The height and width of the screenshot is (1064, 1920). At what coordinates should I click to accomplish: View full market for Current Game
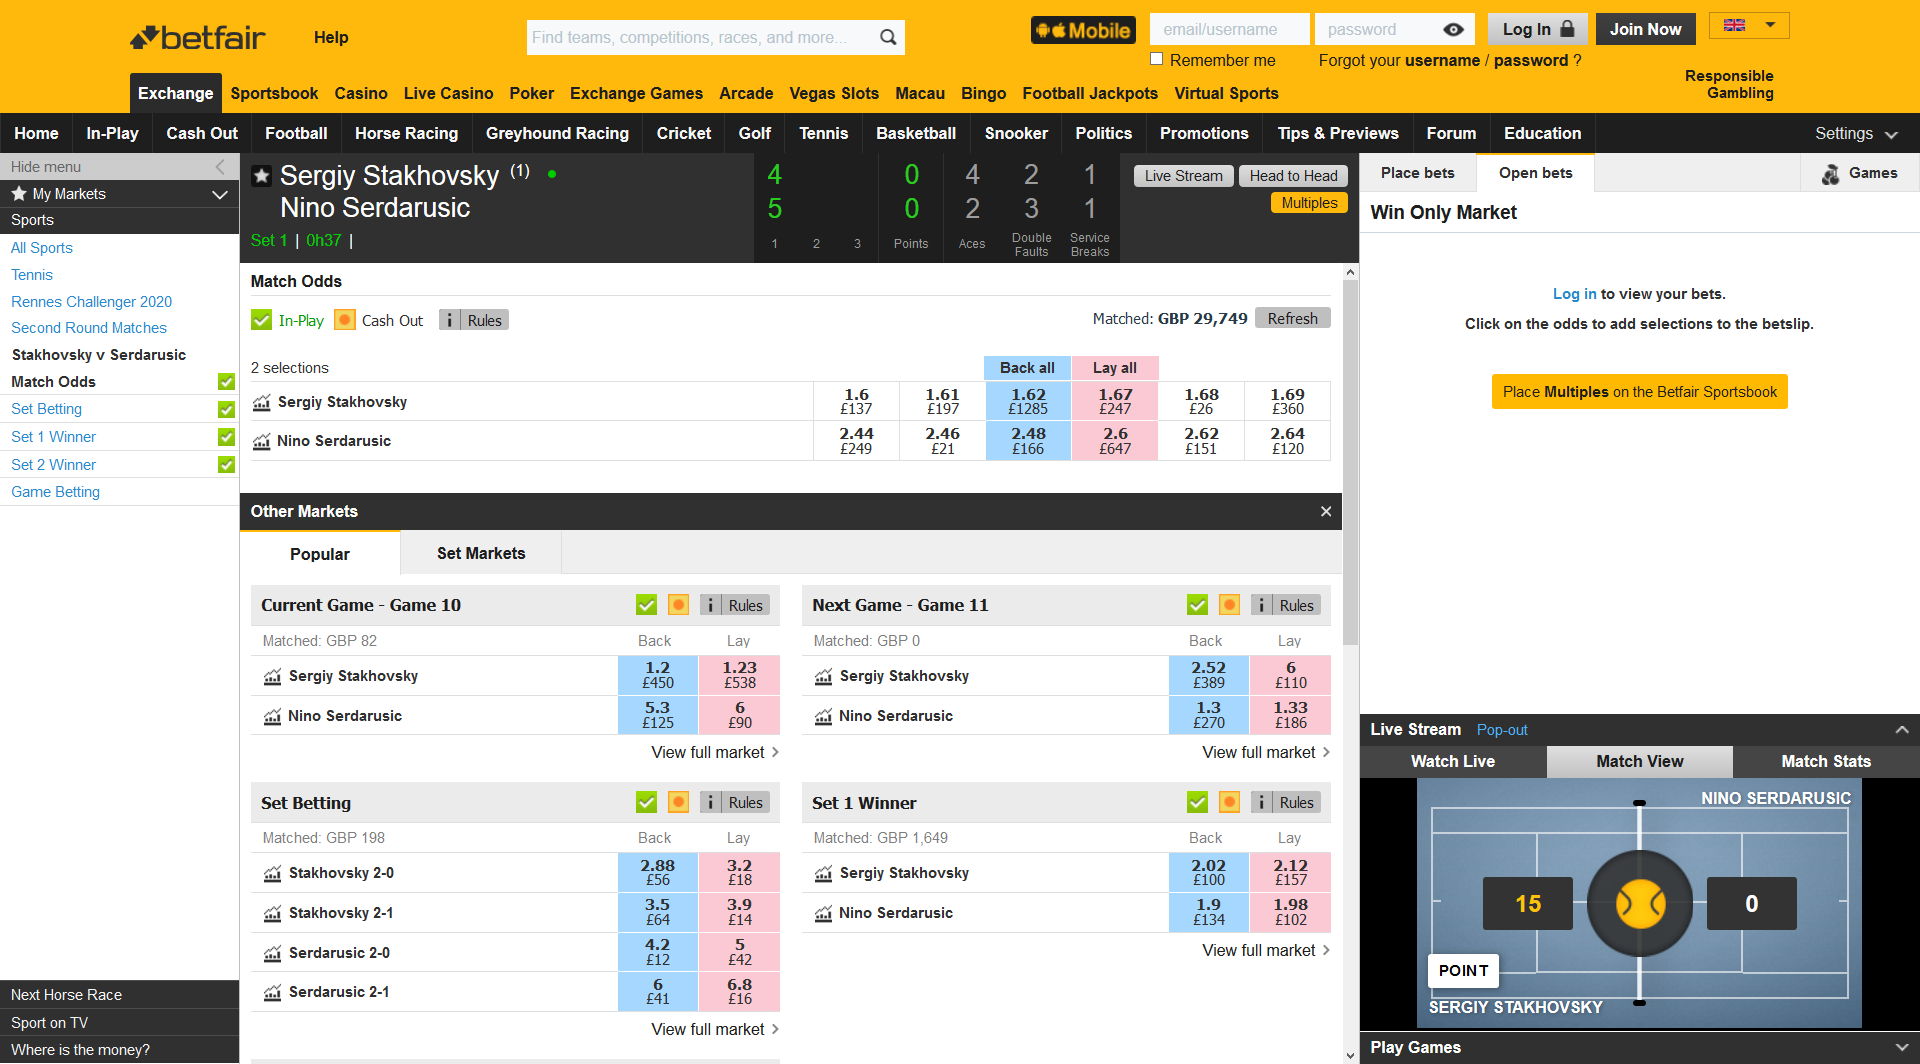coord(715,752)
